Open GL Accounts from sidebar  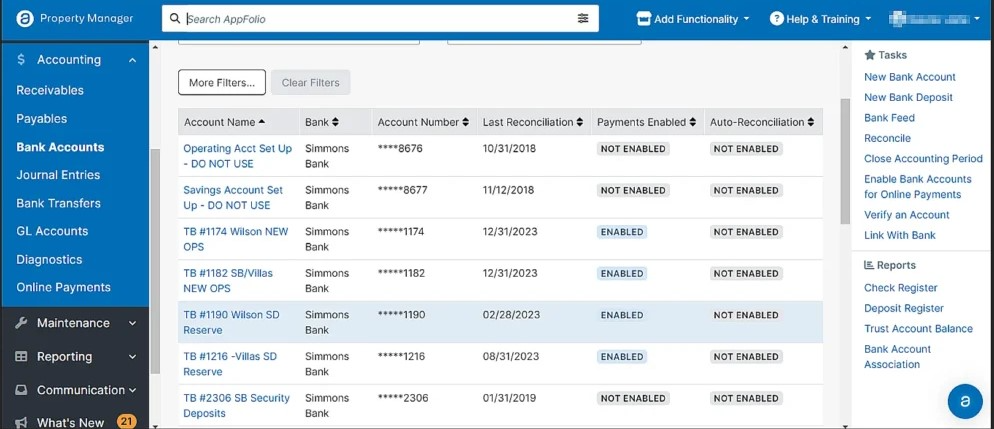coord(52,231)
